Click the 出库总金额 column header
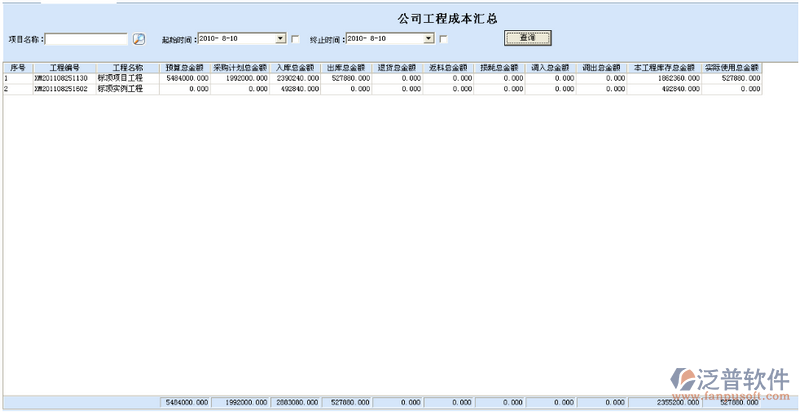The image size is (800, 412). [347, 68]
